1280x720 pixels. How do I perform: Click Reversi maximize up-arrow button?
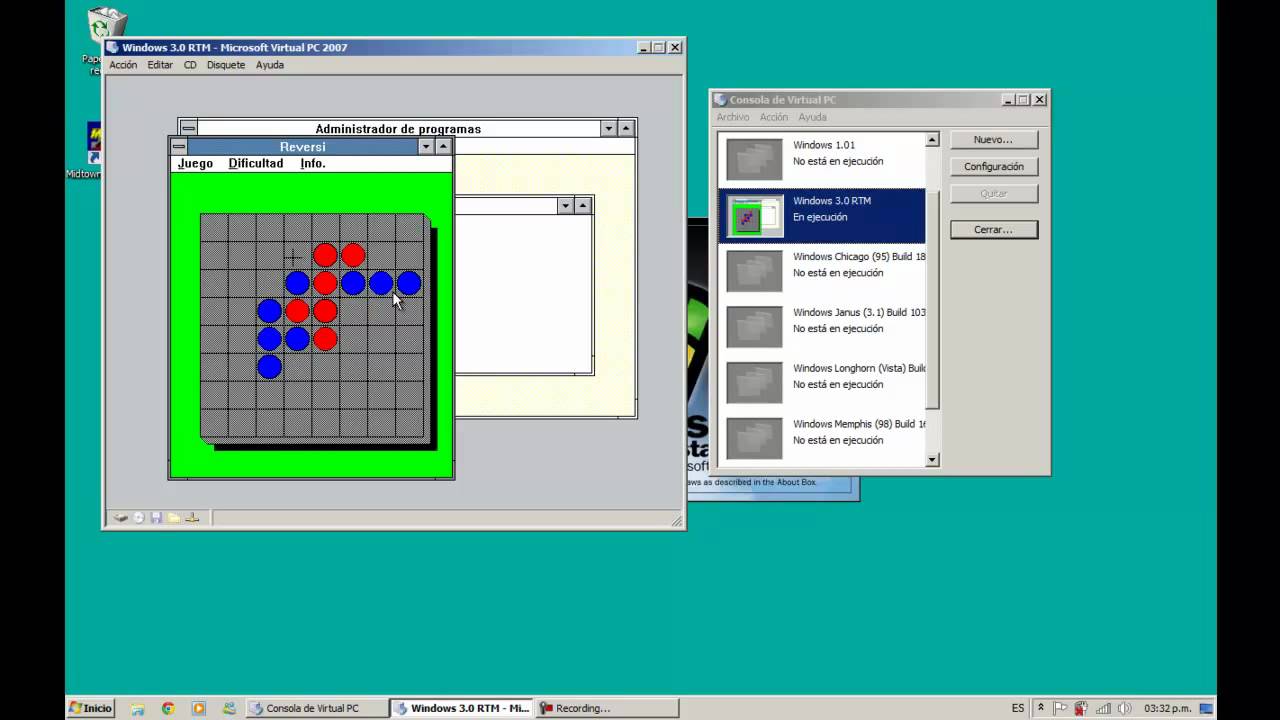(444, 146)
